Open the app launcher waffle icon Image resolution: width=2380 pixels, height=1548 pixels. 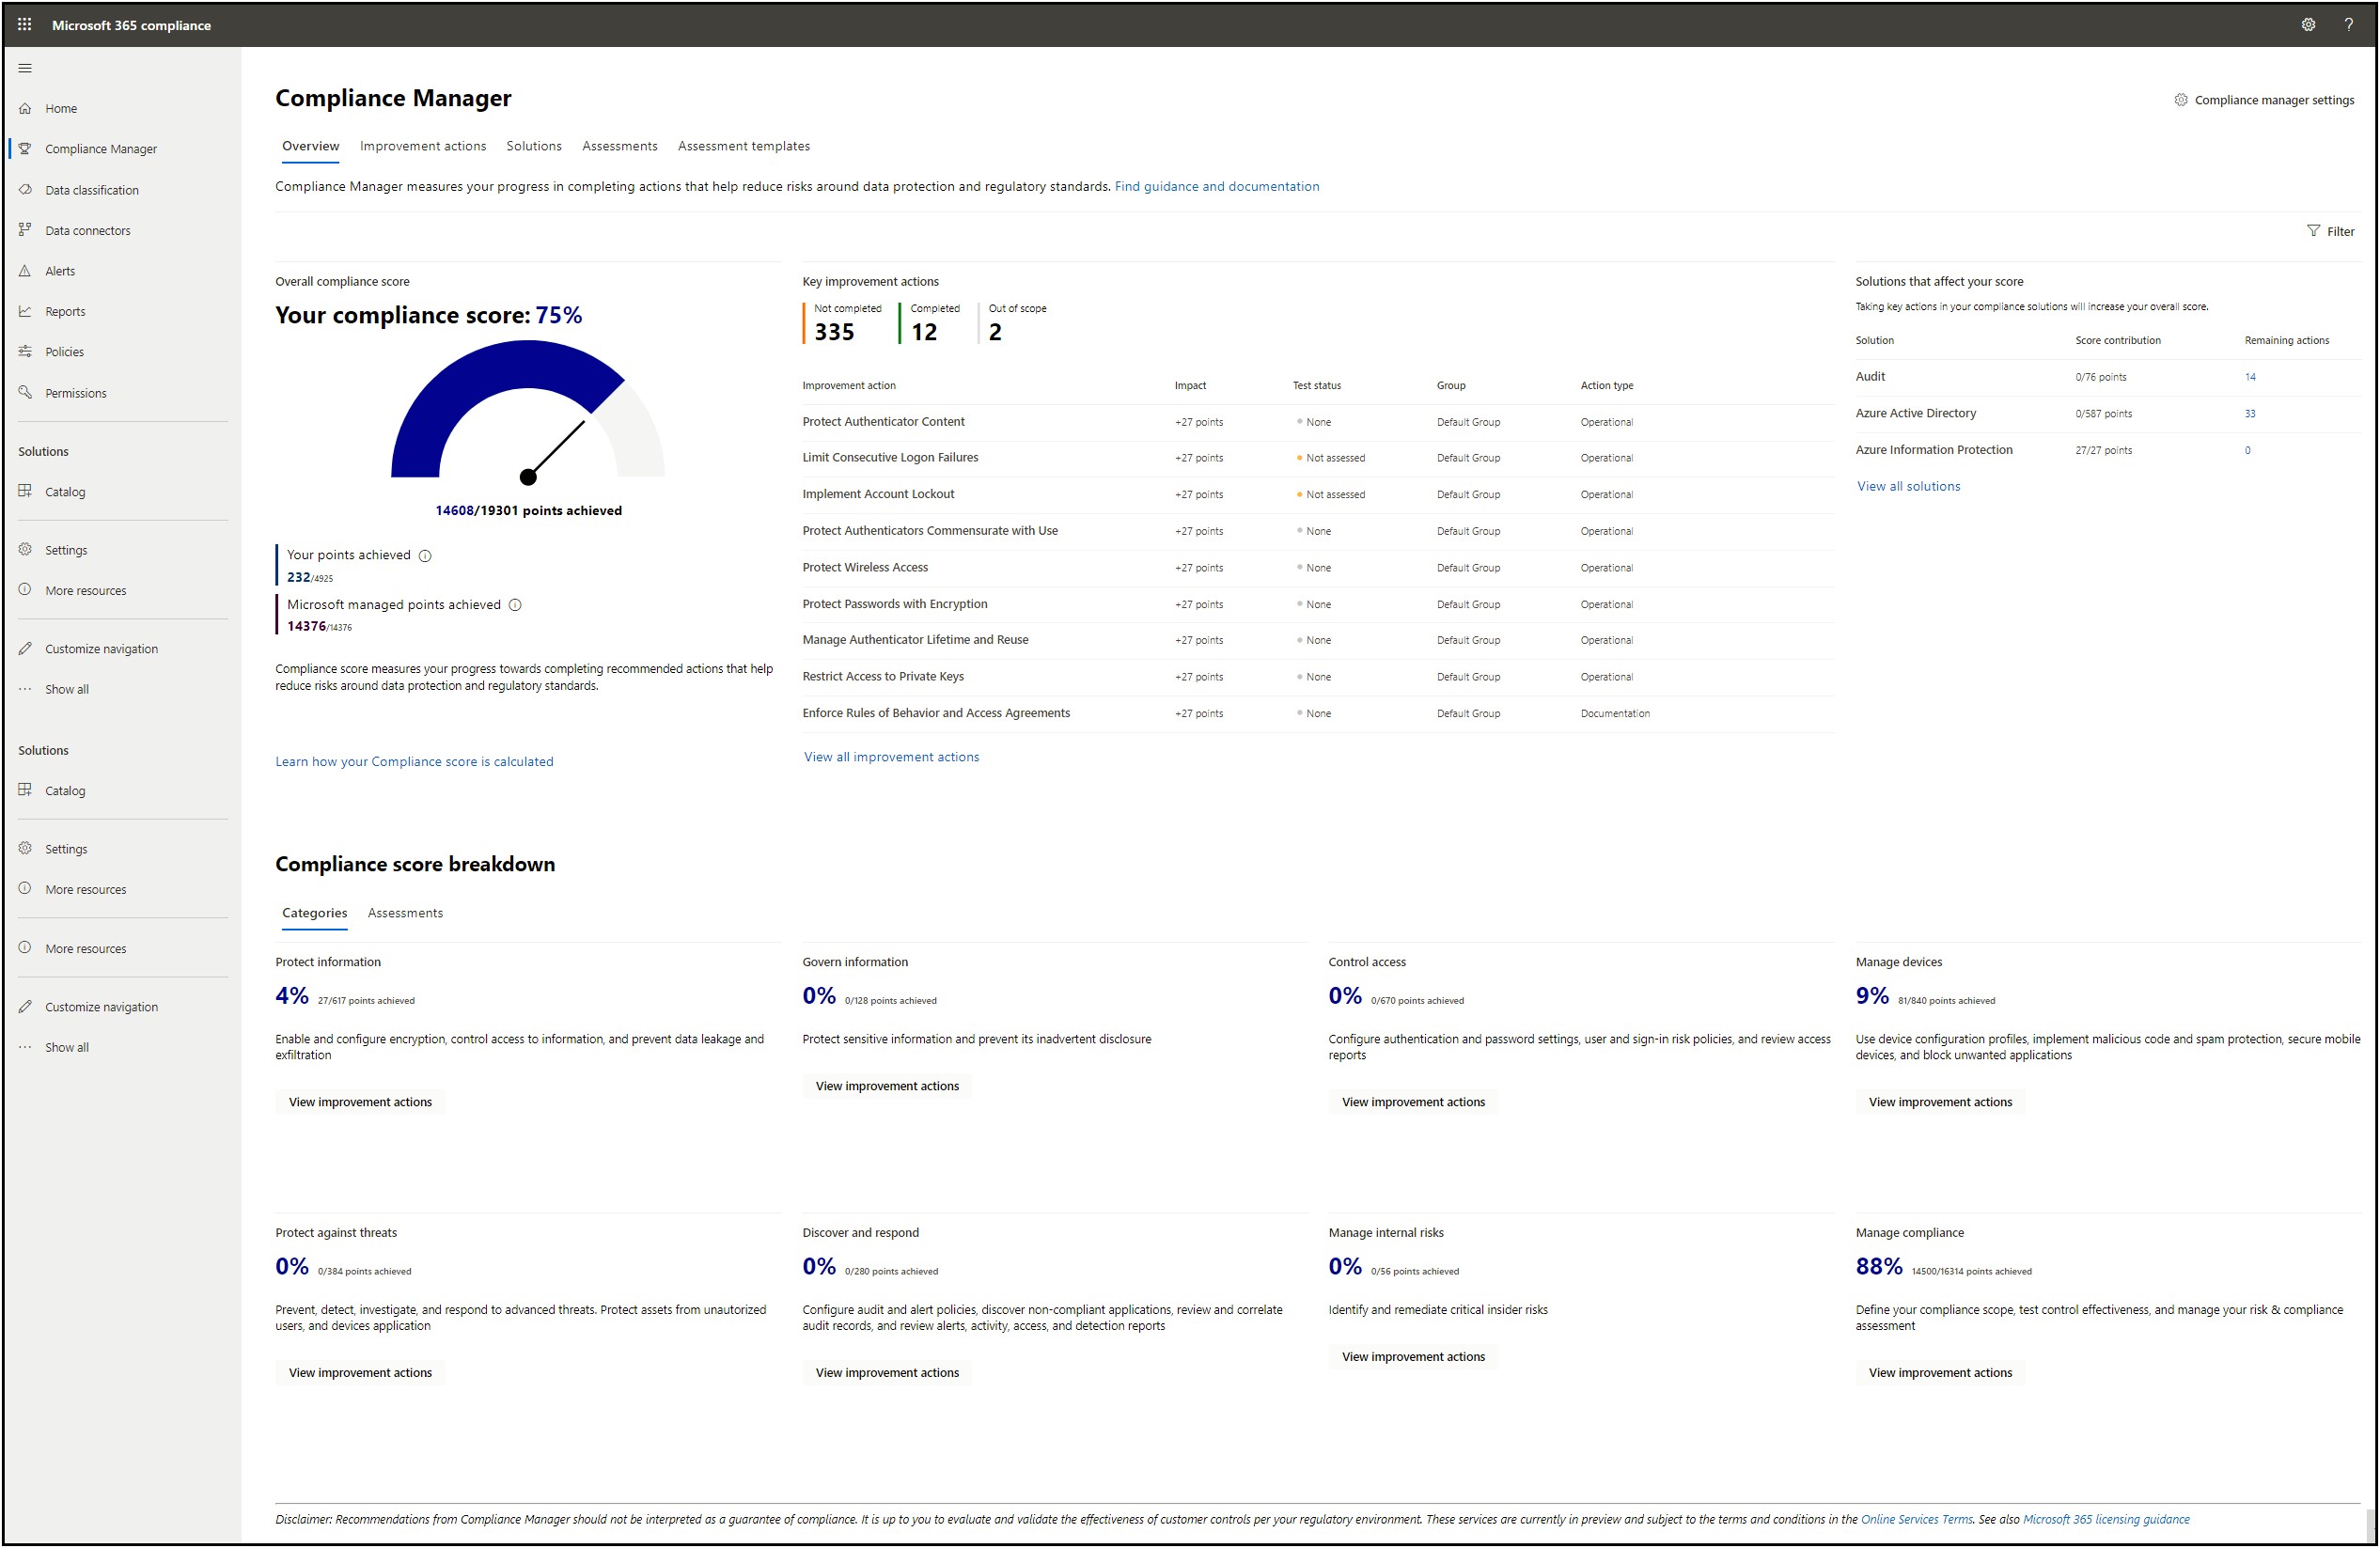25,24
